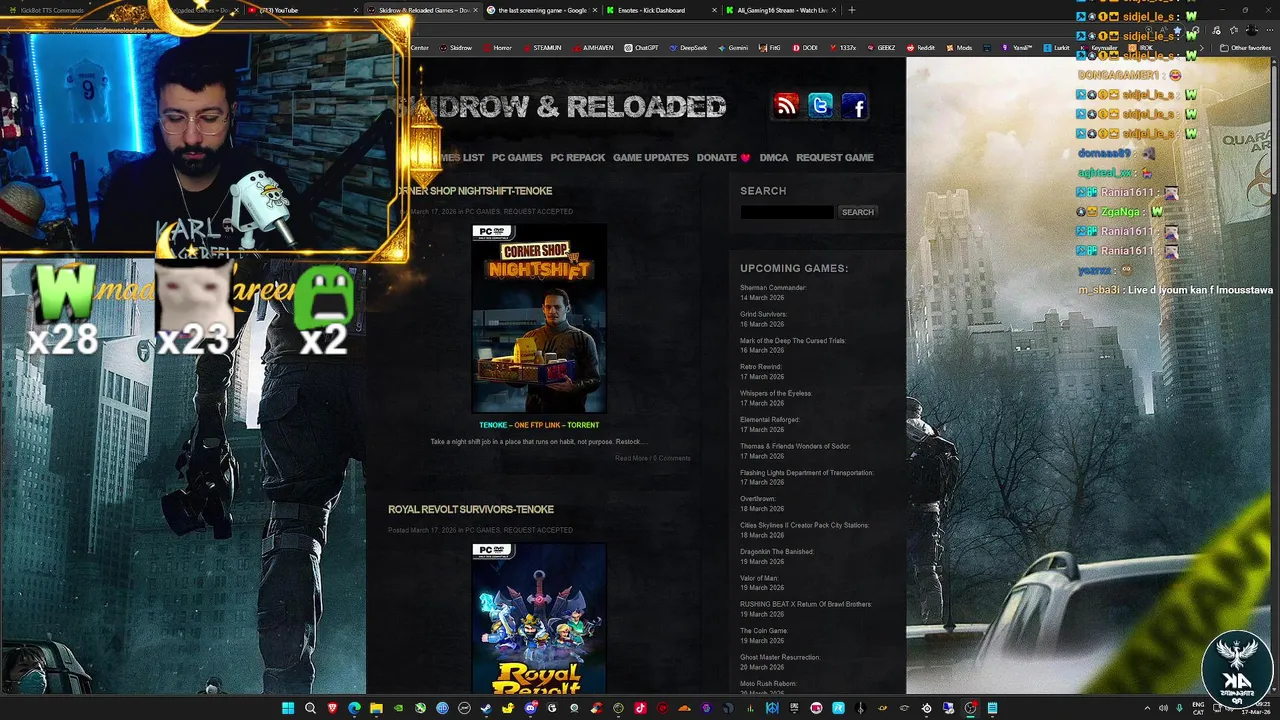The image size is (1280, 720).
Task: Open GEEKZ bookmark
Action: pos(881,48)
